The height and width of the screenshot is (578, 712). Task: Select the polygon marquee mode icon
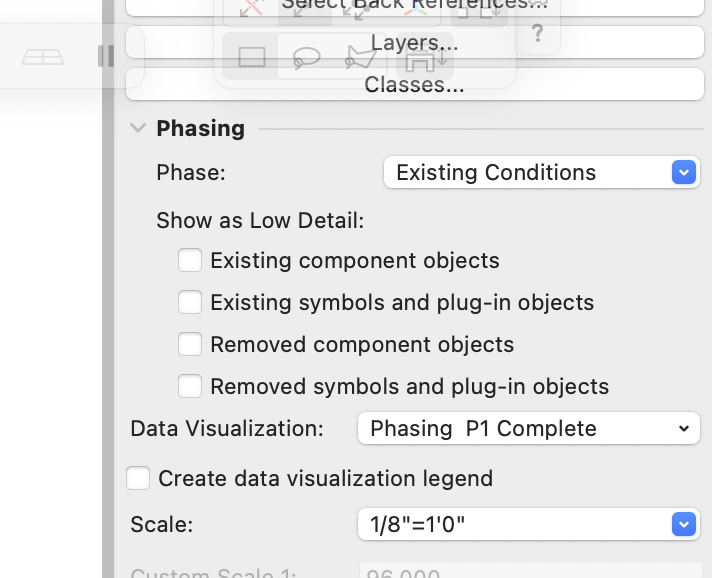360,57
